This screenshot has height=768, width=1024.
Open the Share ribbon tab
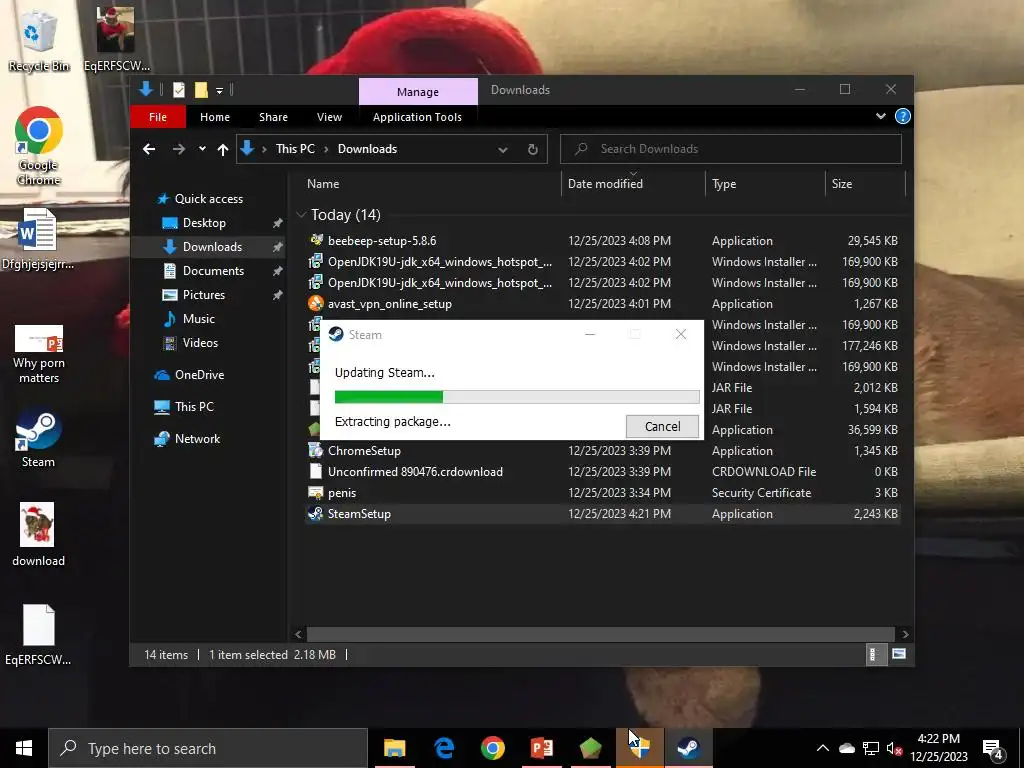[x=273, y=117]
